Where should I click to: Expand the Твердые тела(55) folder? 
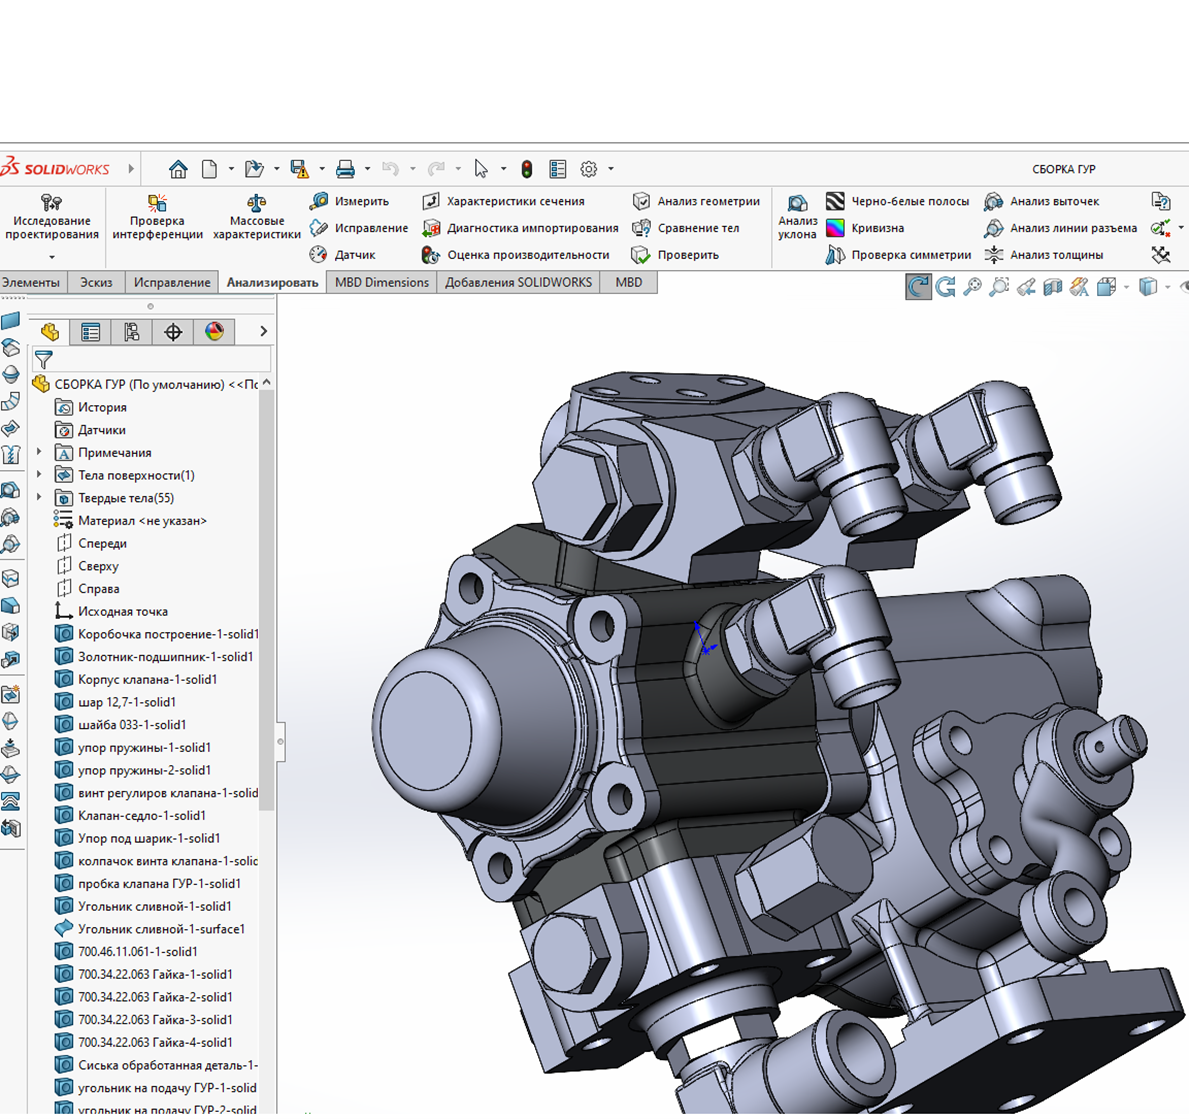[x=40, y=498]
